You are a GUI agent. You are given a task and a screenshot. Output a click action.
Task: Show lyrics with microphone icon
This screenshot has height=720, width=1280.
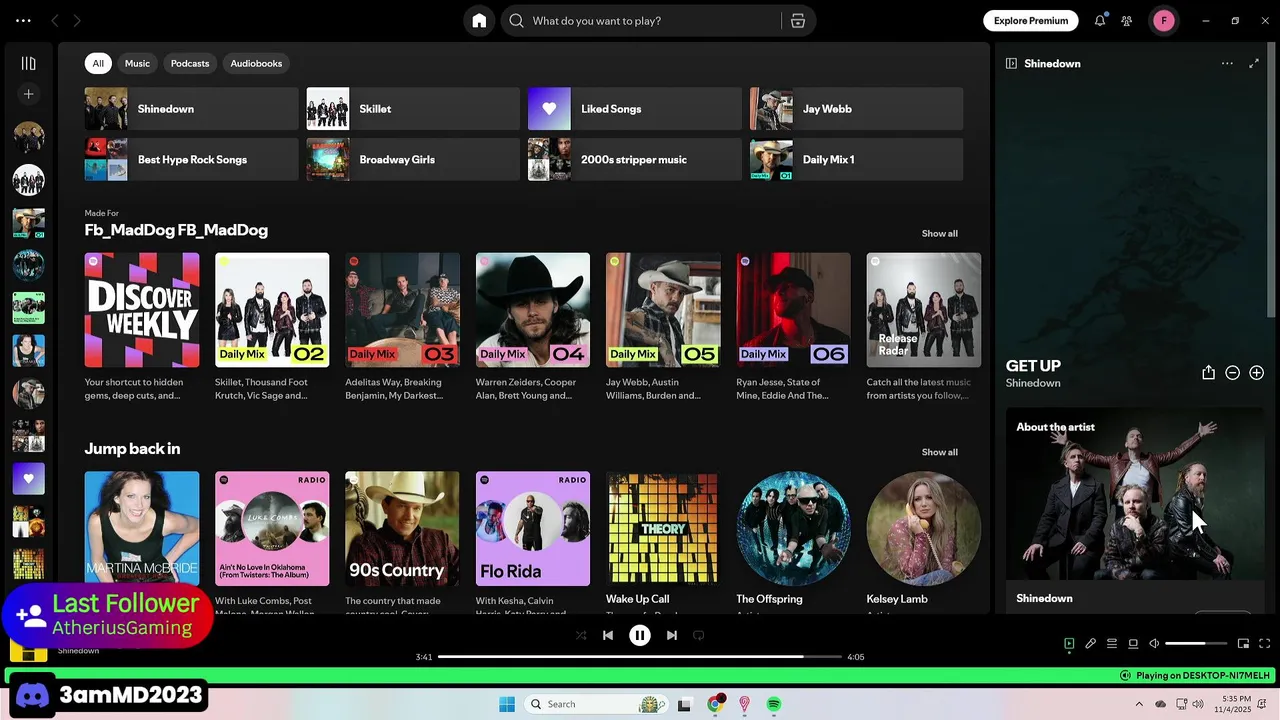[1091, 644]
